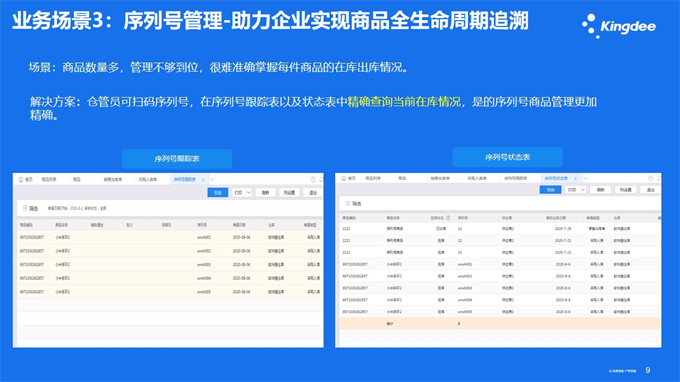680x382 pixels.
Task: Click the info icon beside 在库状态 column header
Action: 448,218
